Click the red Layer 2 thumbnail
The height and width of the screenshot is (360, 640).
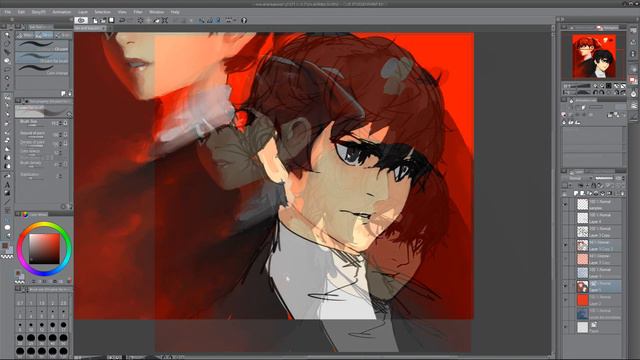tap(582, 300)
